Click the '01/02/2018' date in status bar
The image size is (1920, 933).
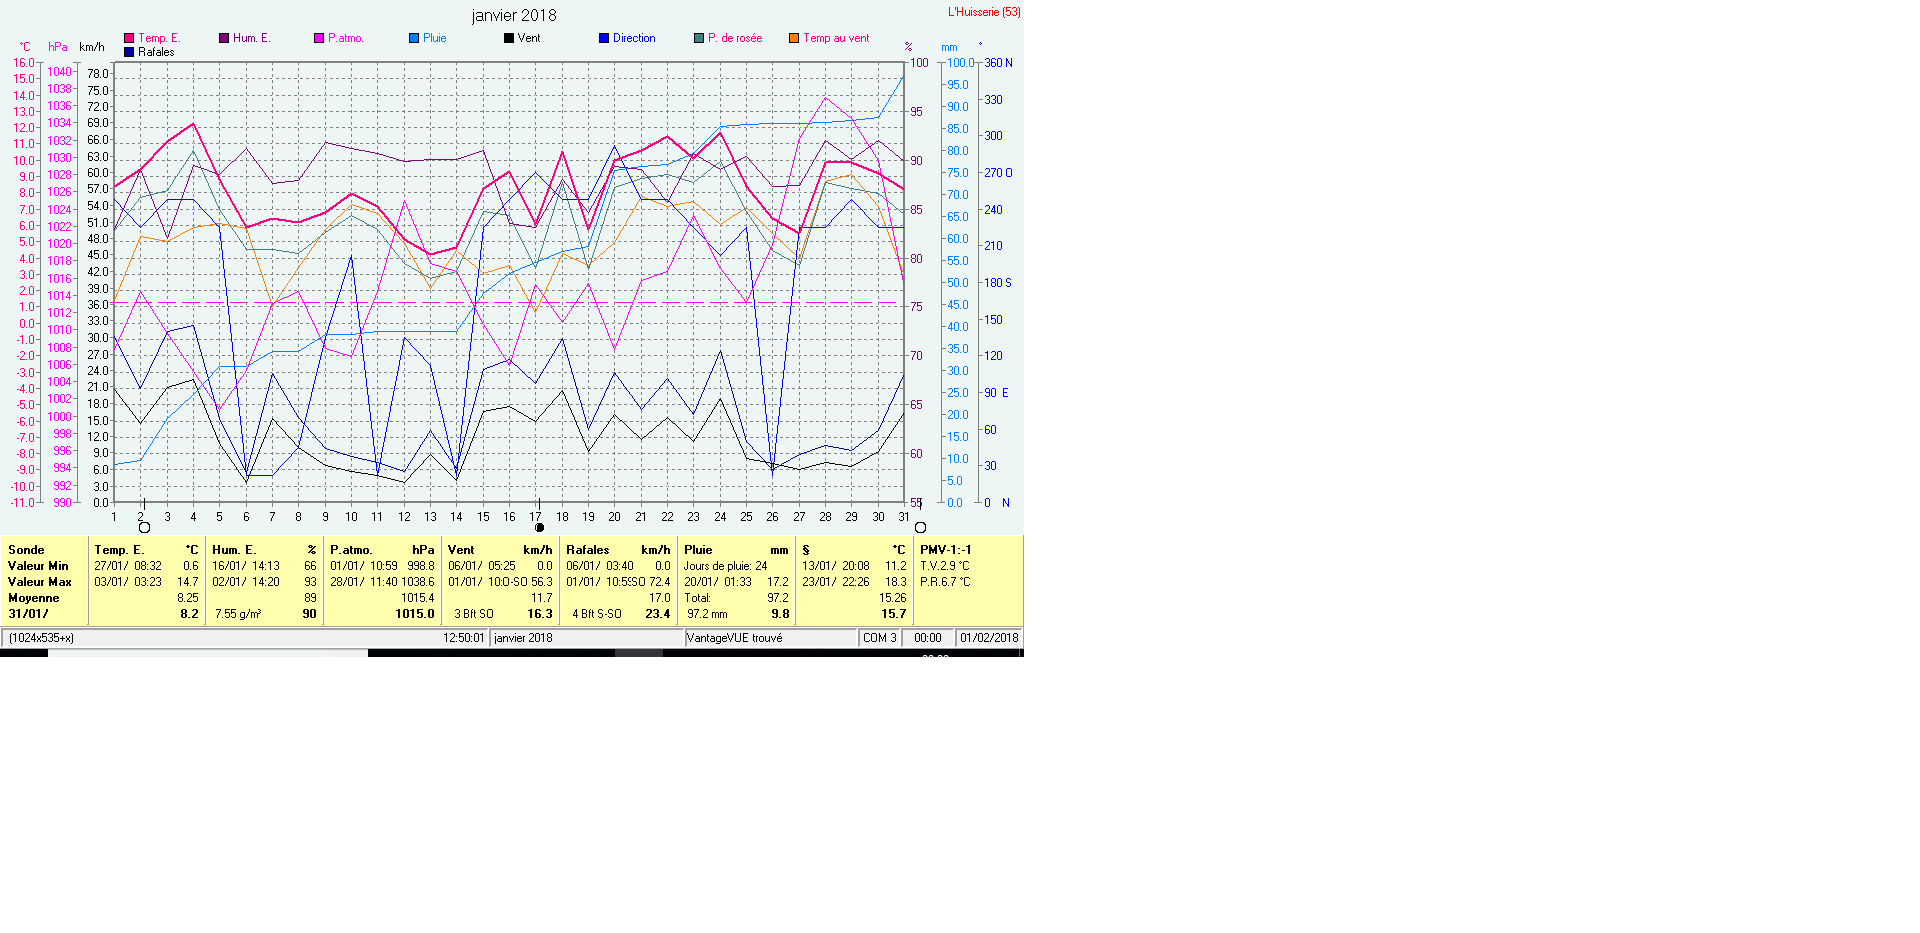pos(989,638)
